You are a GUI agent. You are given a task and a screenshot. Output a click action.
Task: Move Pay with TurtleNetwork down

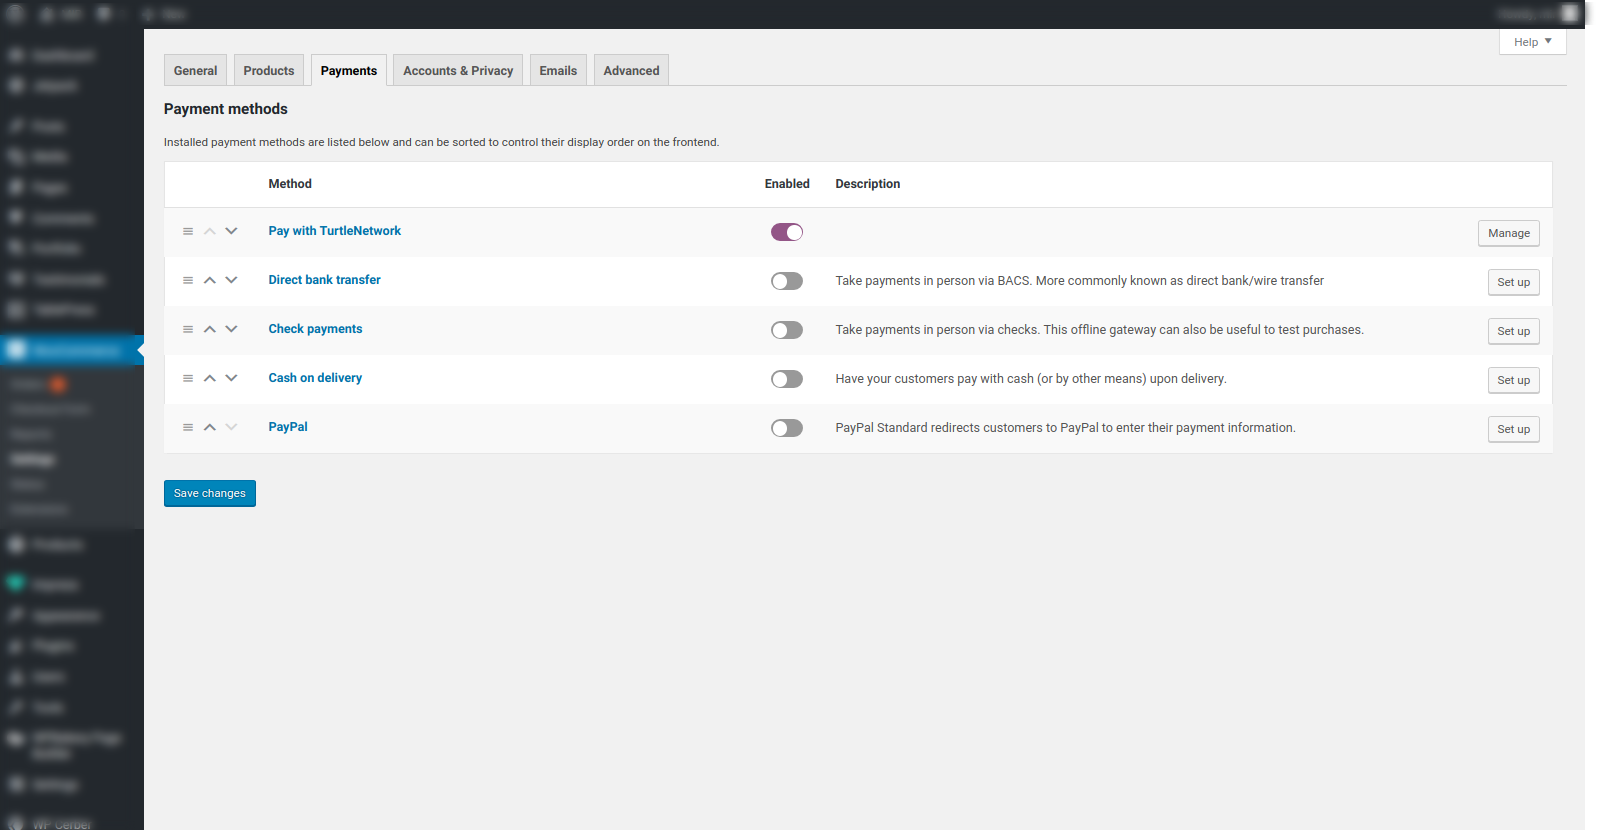click(231, 232)
